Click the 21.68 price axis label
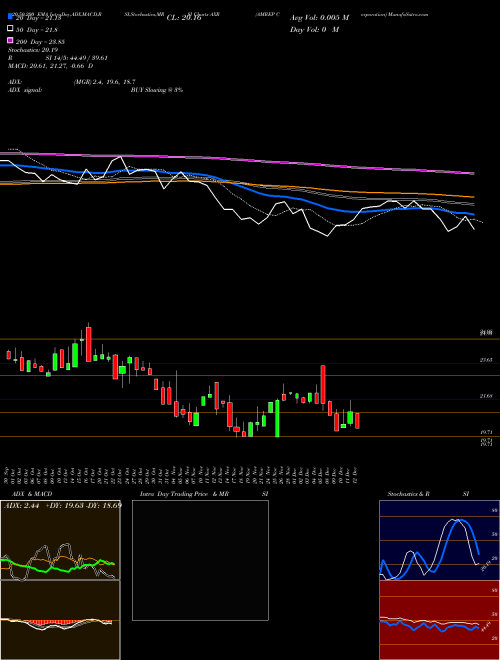 tap(486, 396)
